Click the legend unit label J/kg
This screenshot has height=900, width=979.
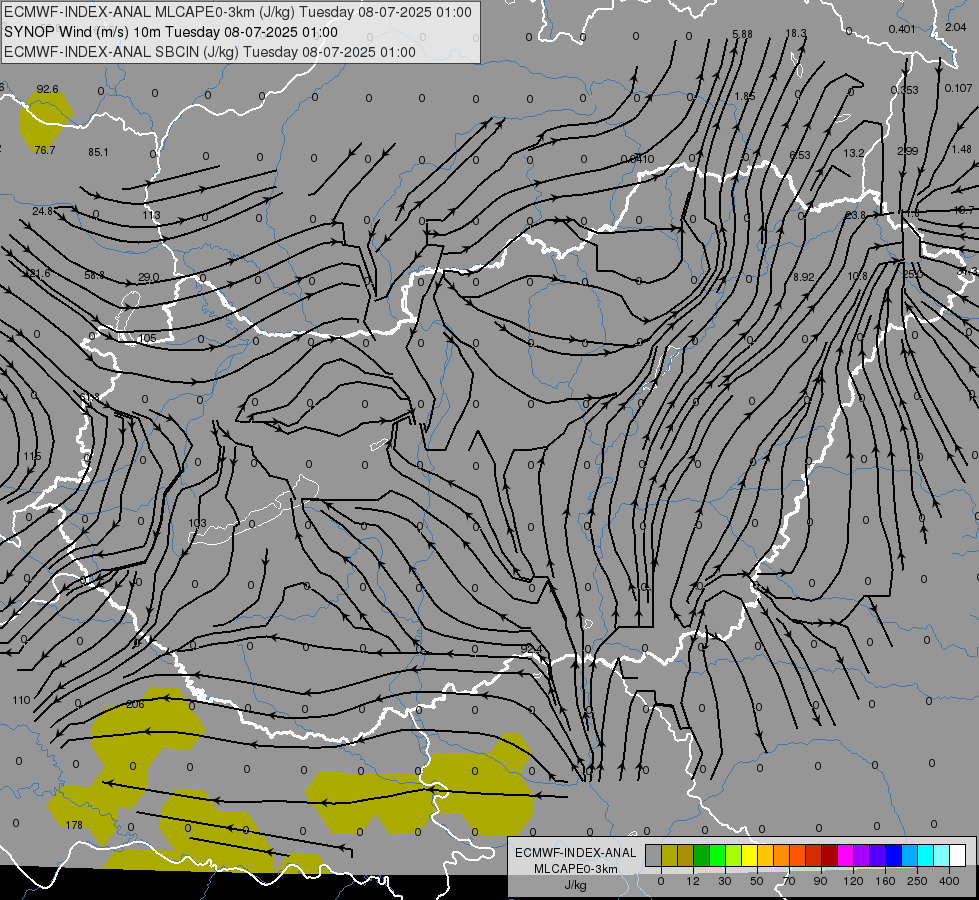tap(576, 884)
